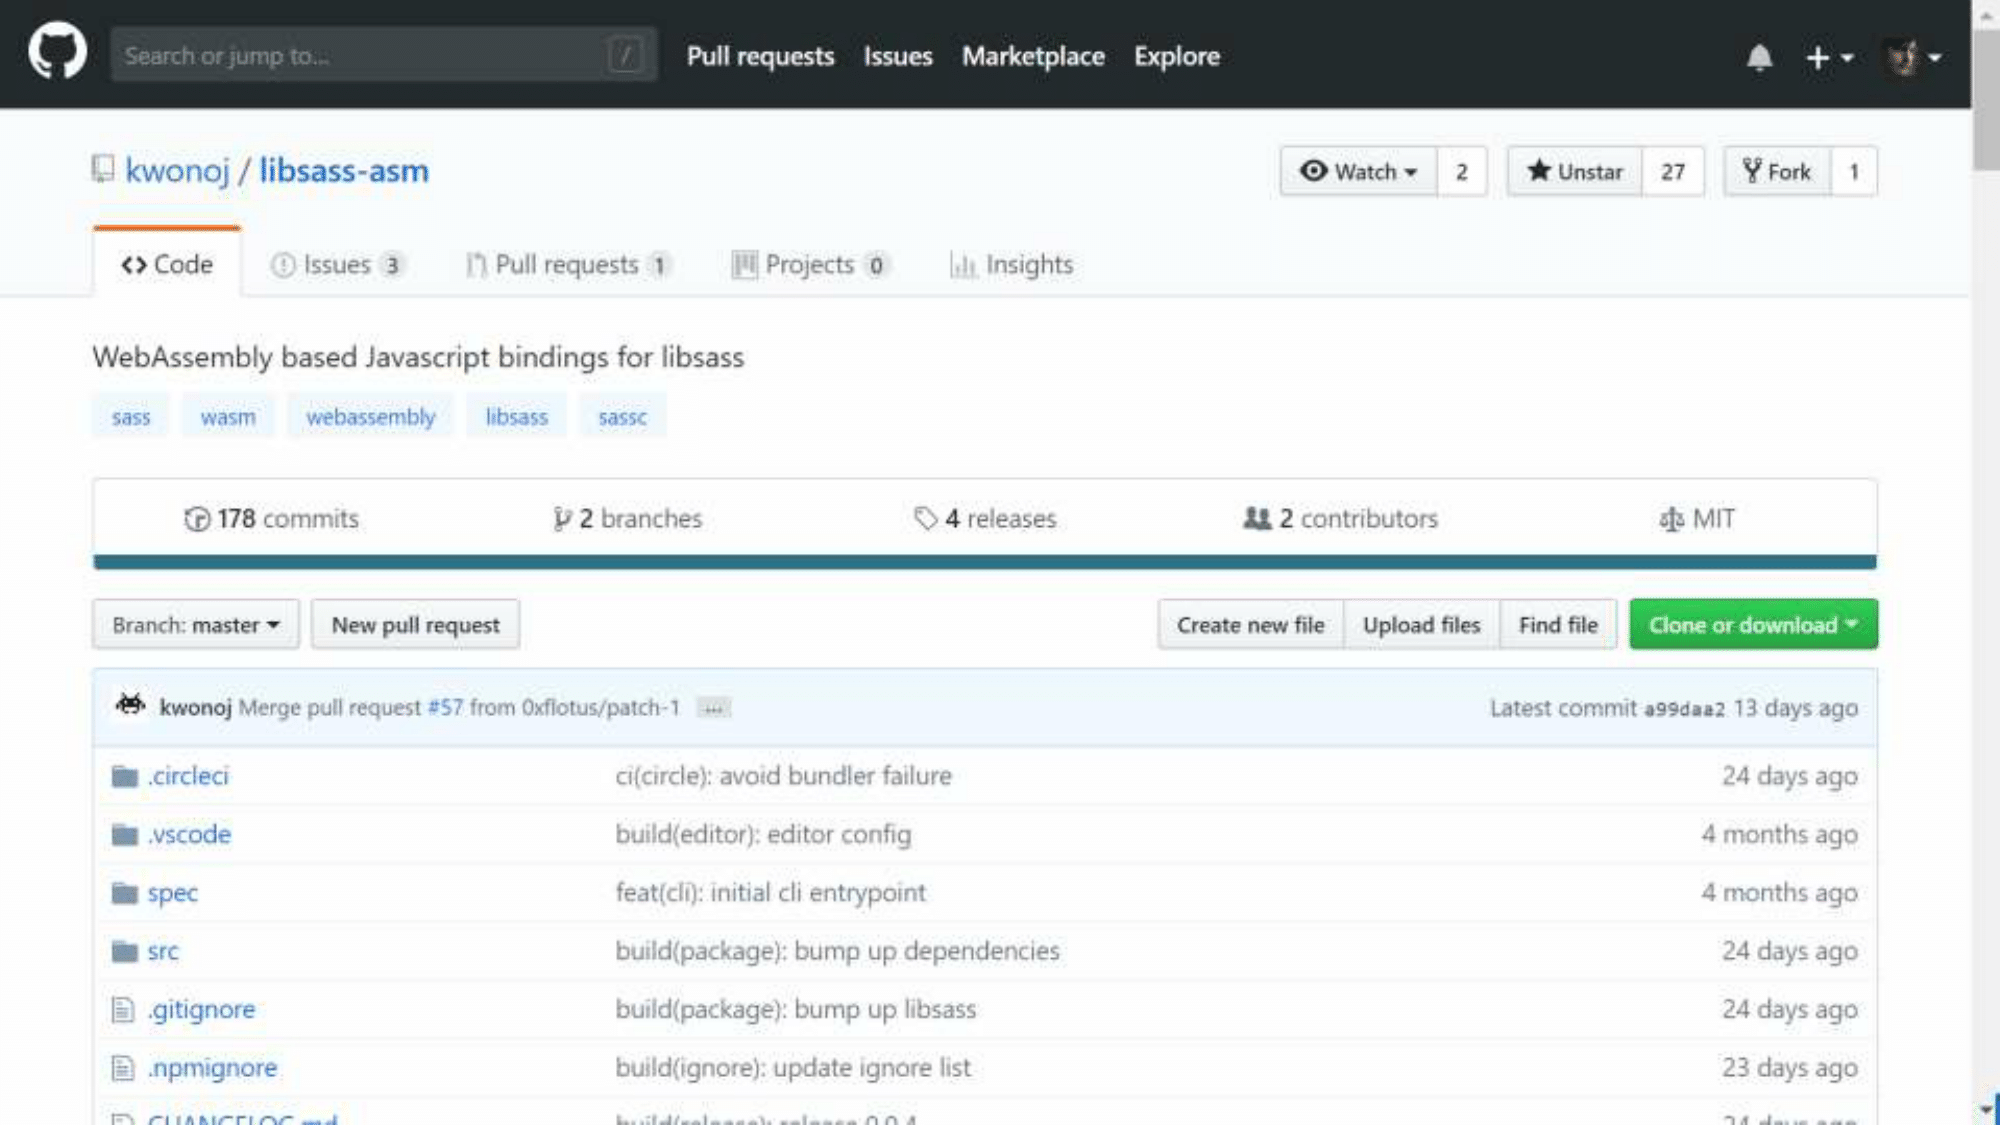
Task: Open Issues in top navigation
Action: [x=898, y=56]
